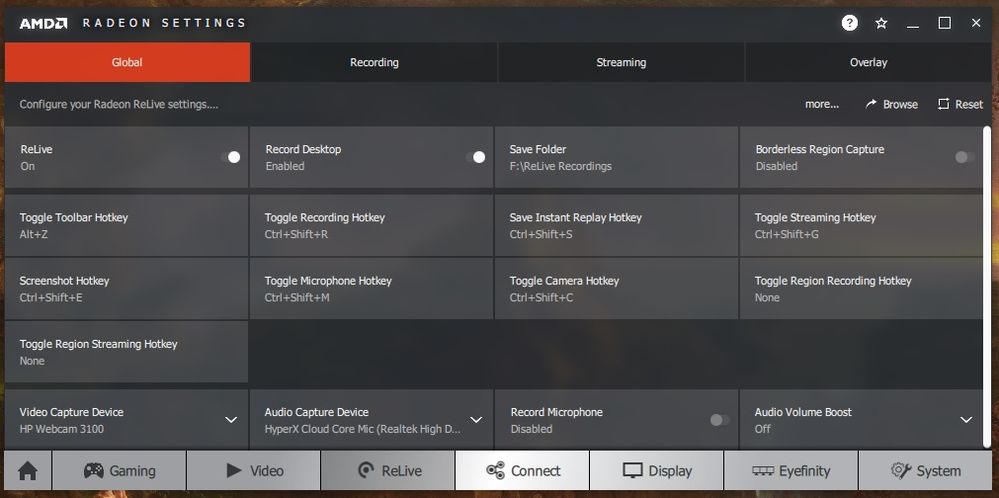Image resolution: width=999 pixels, height=498 pixels.
Task: Click the AMD logo in title bar
Action: [43, 23]
